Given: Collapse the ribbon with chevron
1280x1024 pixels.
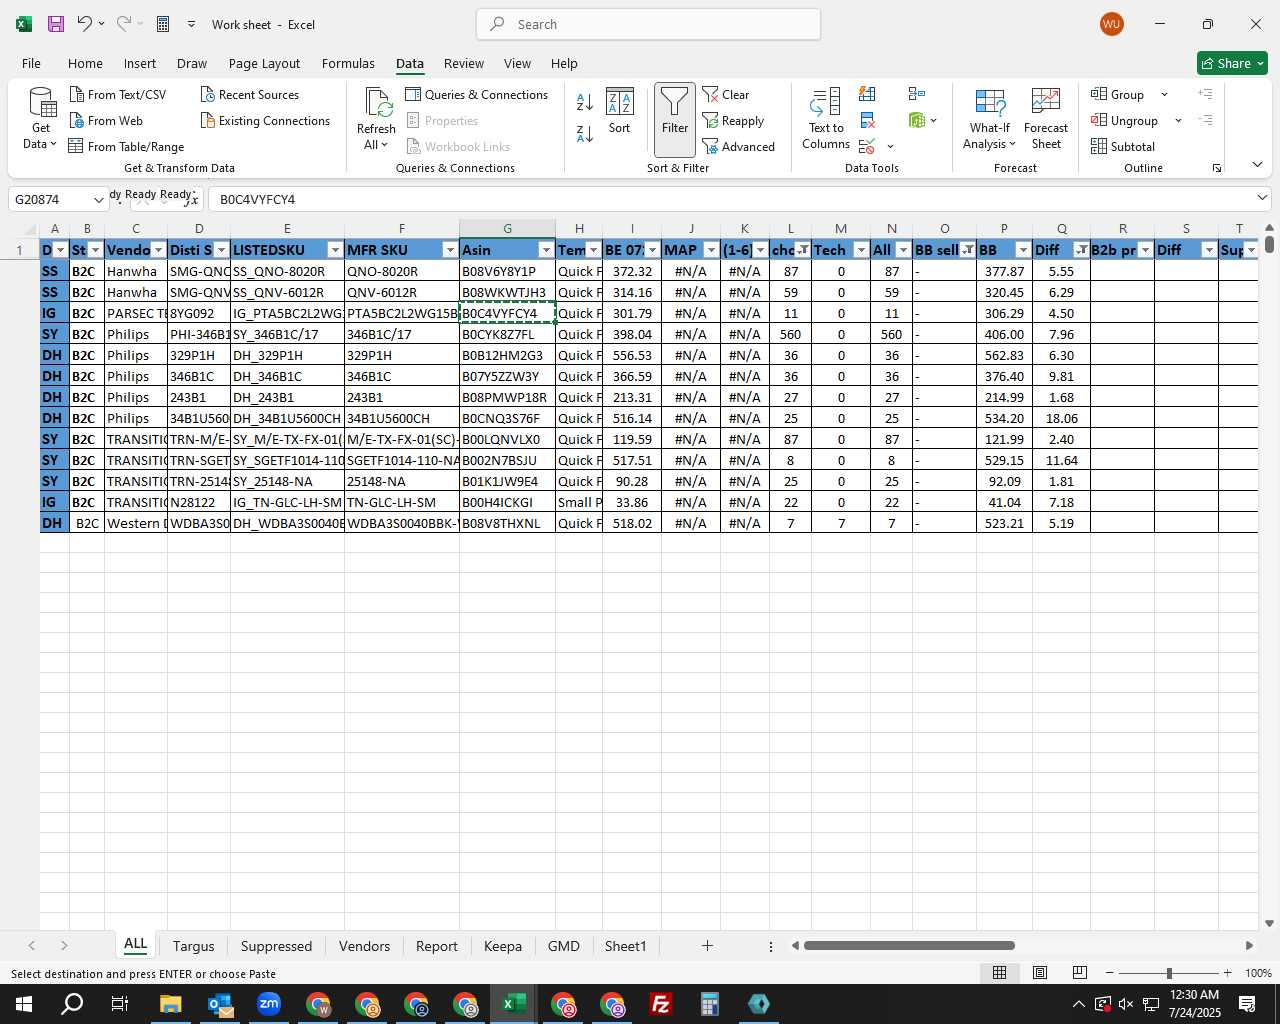Looking at the screenshot, I should click(x=1257, y=164).
